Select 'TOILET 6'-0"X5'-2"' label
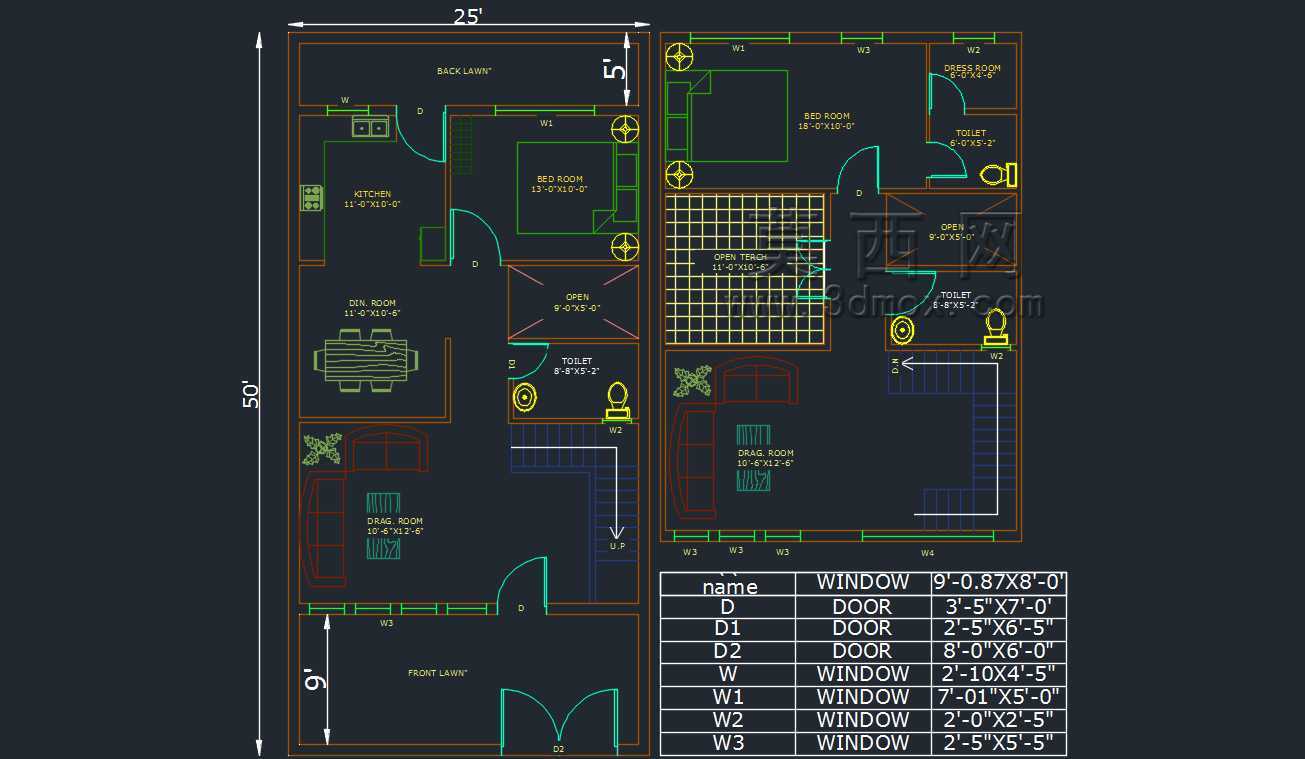Image resolution: width=1305 pixels, height=759 pixels. (x=971, y=138)
